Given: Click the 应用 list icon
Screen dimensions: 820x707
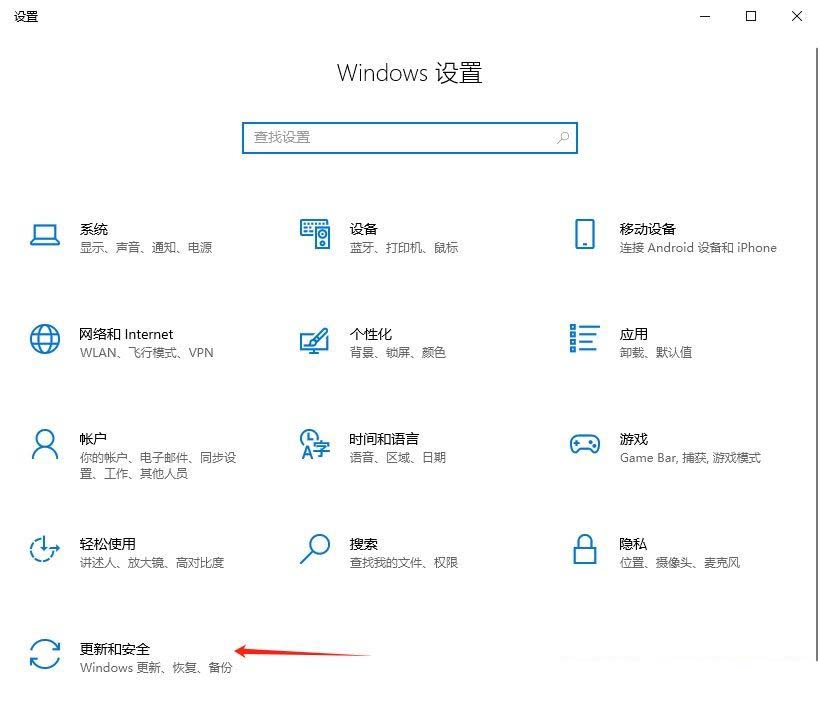Looking at the screenshot, I should (584, 338).
